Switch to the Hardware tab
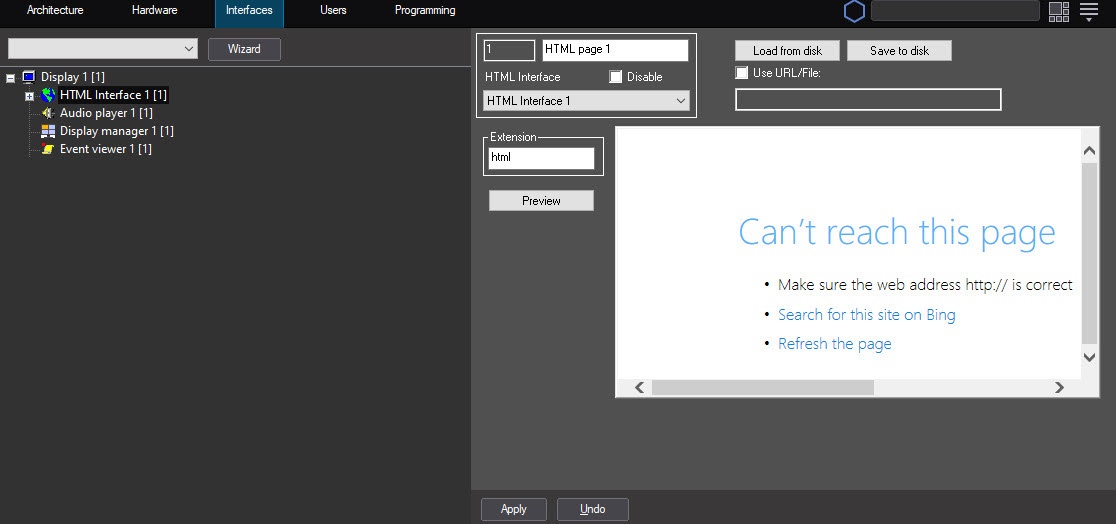This screenshot has height=524, width=1116. [154, 11]
